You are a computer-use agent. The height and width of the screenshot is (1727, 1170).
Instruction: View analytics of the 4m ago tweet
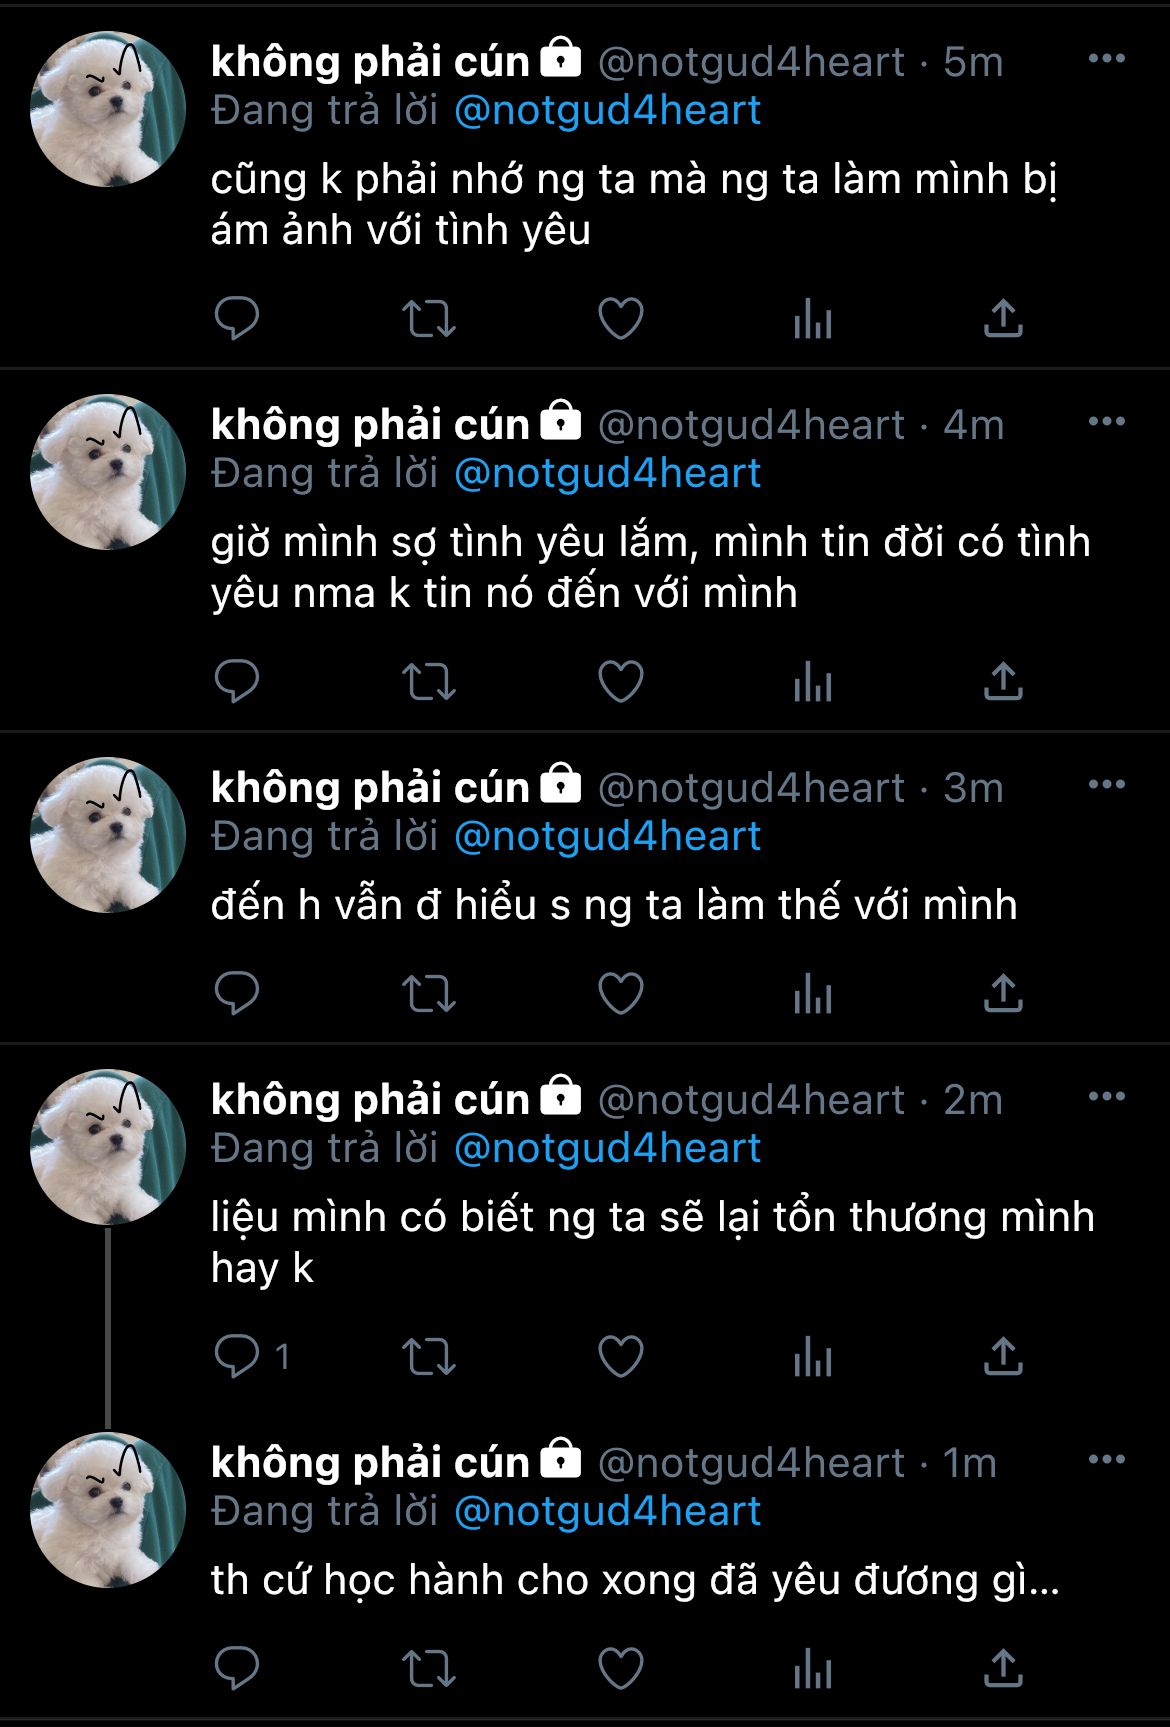[x=812, y=682]
